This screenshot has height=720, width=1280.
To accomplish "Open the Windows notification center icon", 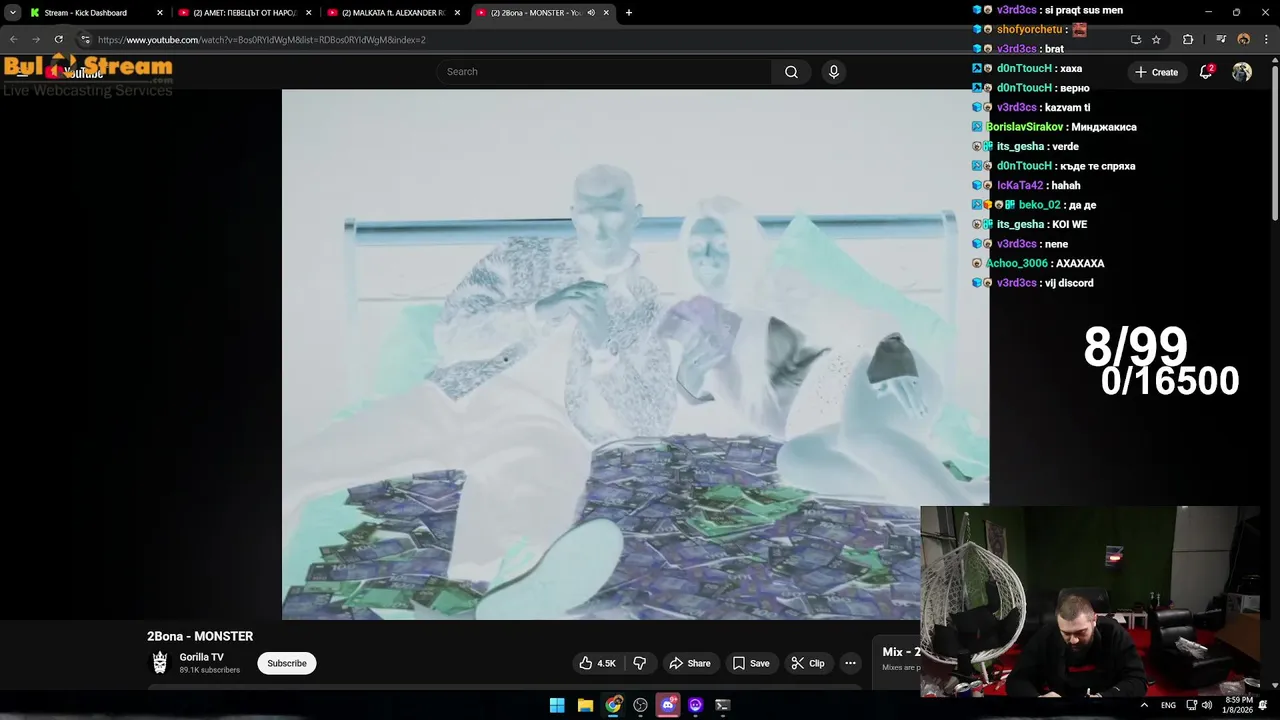I will pyautogui.click(x=1263, y=705).
